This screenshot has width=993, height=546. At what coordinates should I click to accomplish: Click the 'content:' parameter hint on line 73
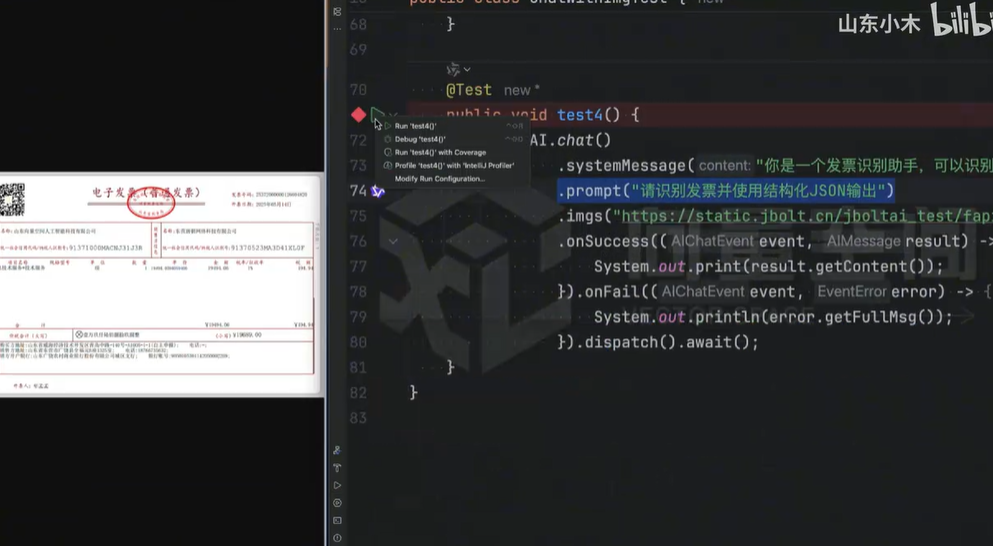[x=724, y=166]
